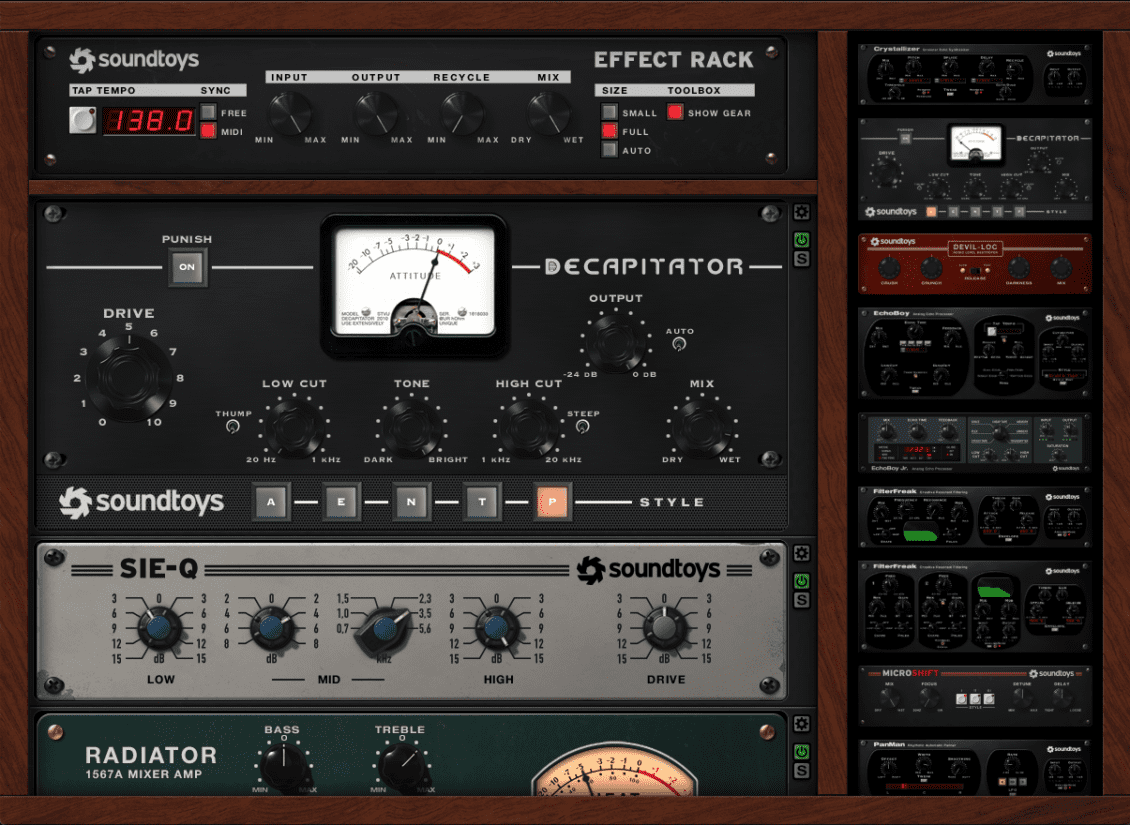Select Devil-Loc in the right sidebar

coord(975,263)
